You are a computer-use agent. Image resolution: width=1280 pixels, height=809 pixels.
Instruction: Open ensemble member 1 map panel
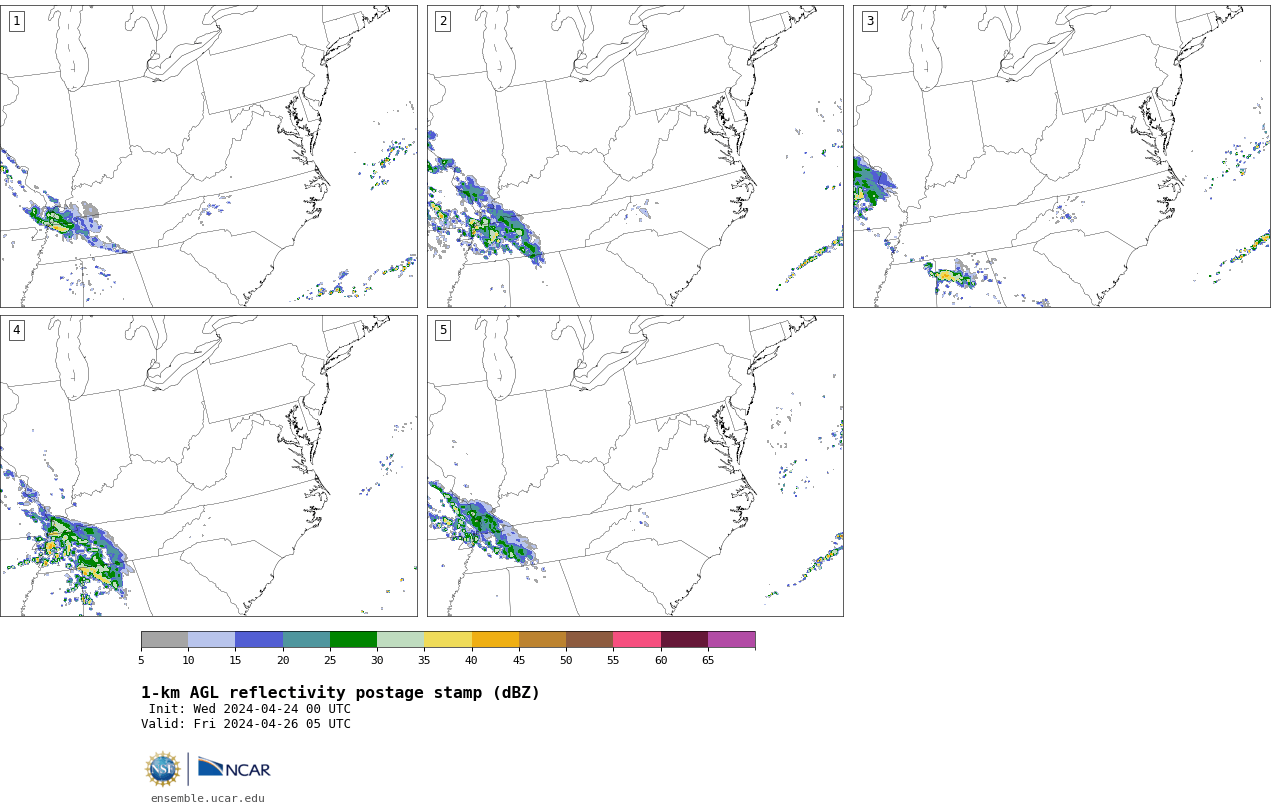[208, 156]
